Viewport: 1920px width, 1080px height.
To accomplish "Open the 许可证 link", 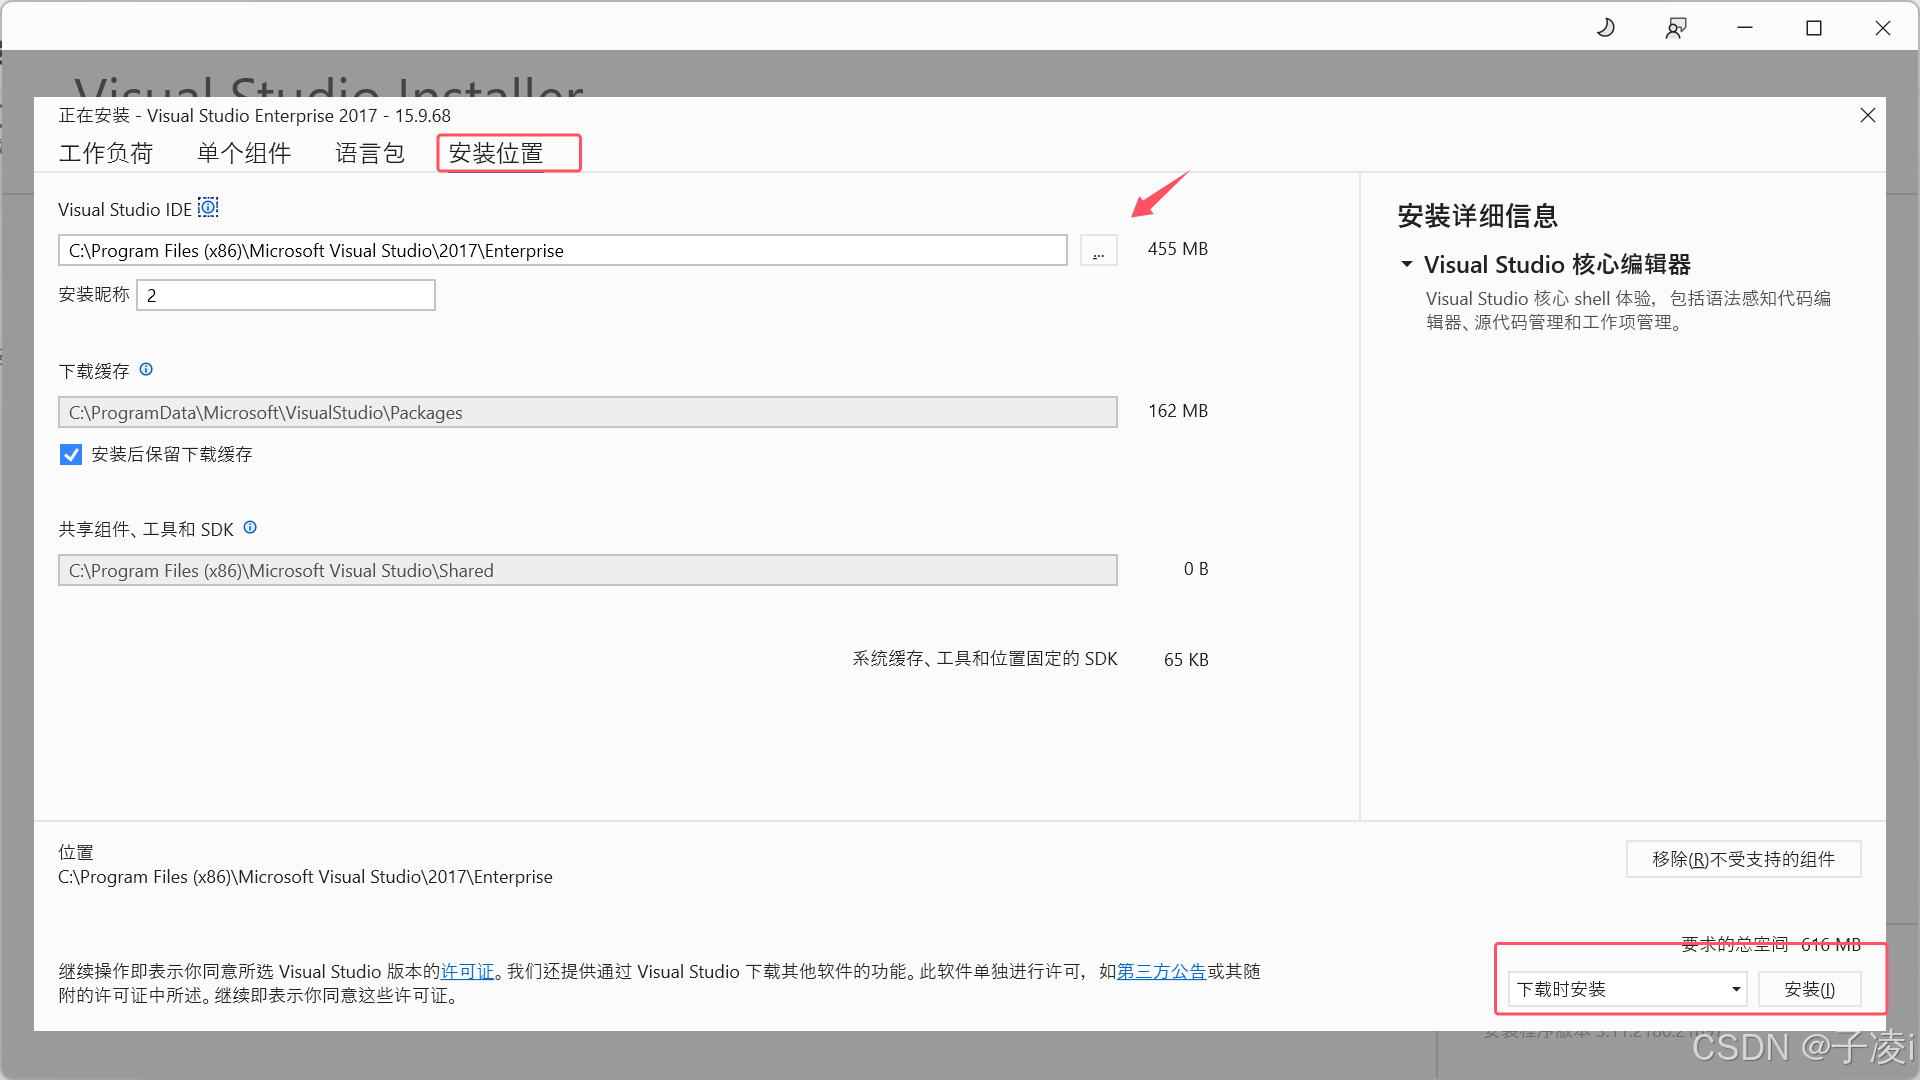I will 467,971.
